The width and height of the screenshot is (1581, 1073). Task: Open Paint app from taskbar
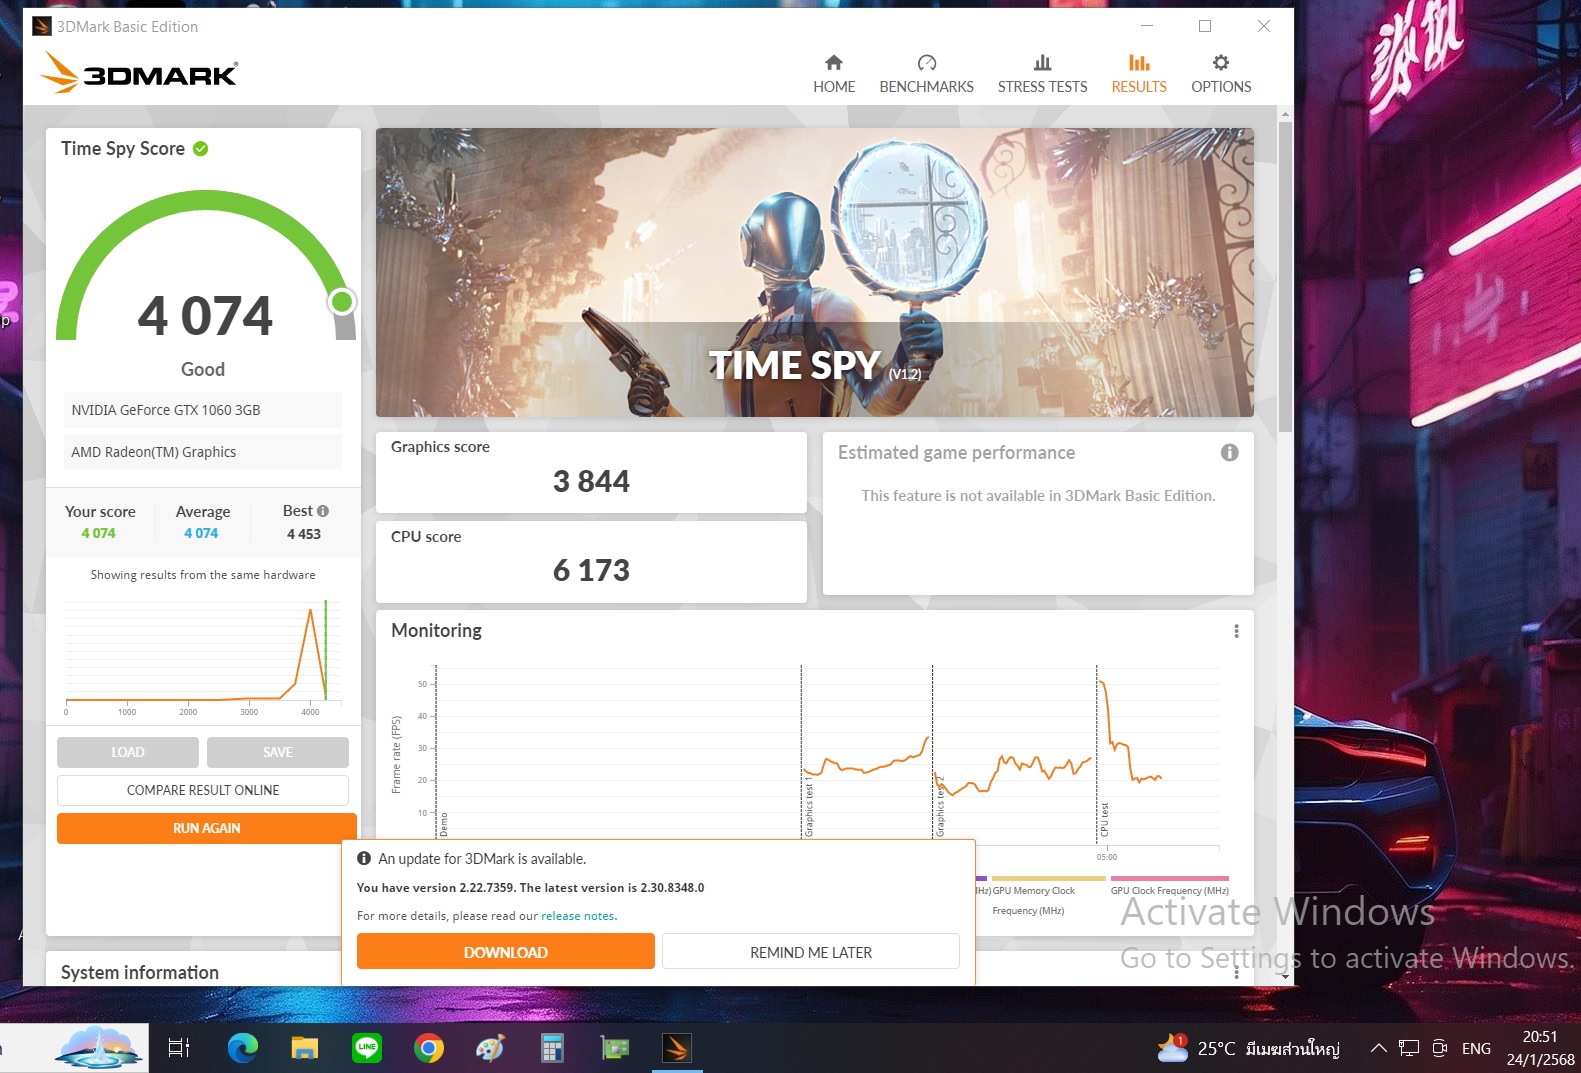point(490,1048)
